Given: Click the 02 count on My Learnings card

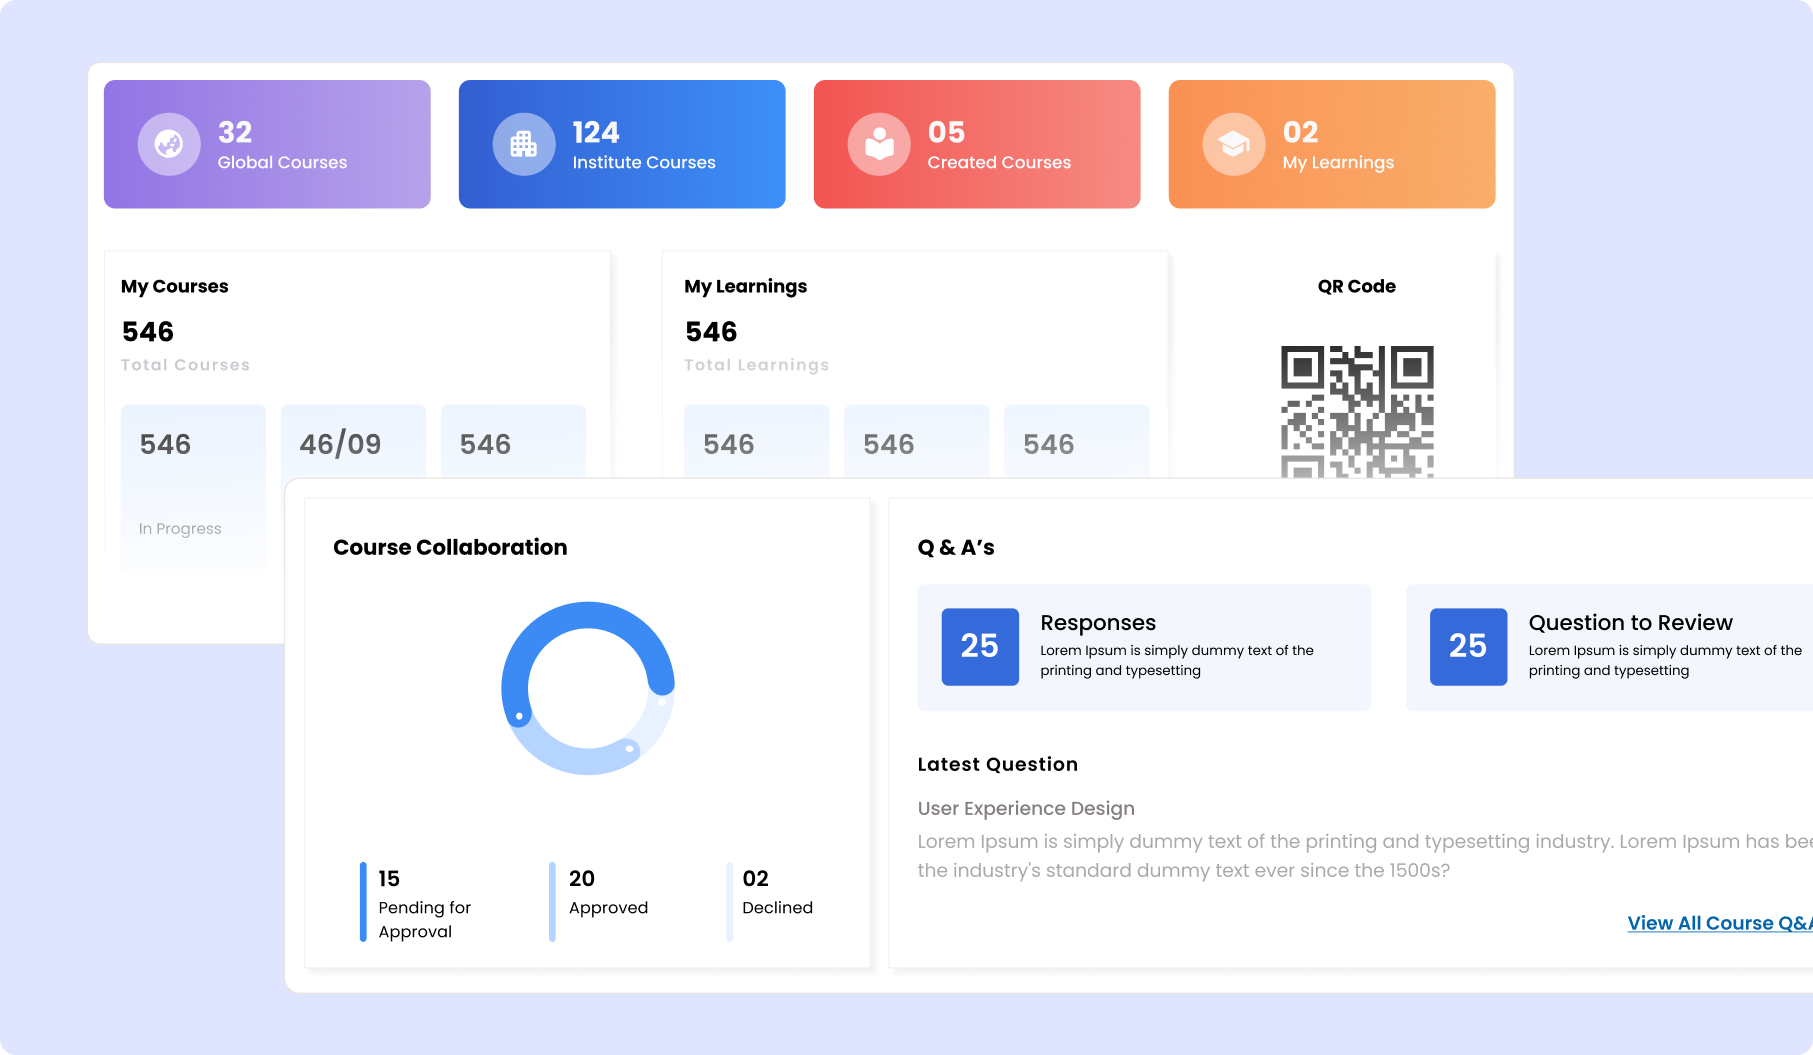Looking at the screenshot, I should click(1300, 132).
